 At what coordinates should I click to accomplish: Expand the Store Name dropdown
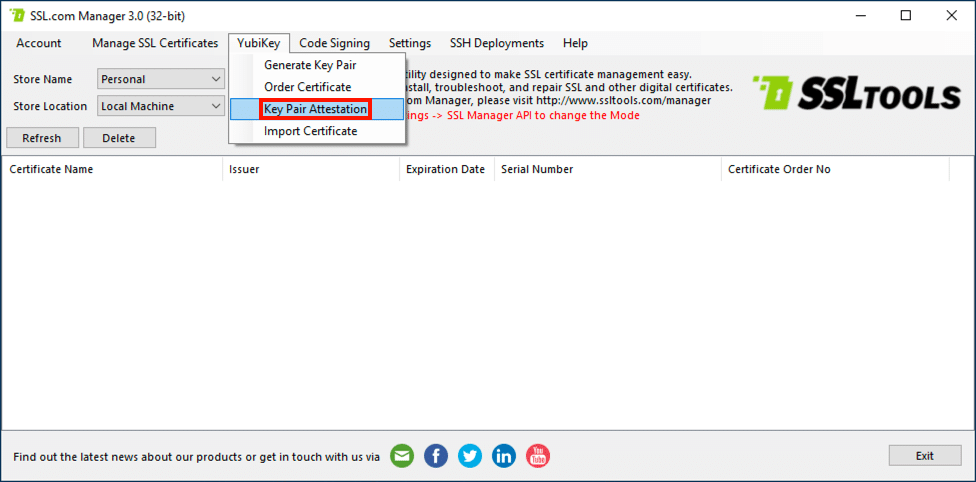(x=161, y=79)
